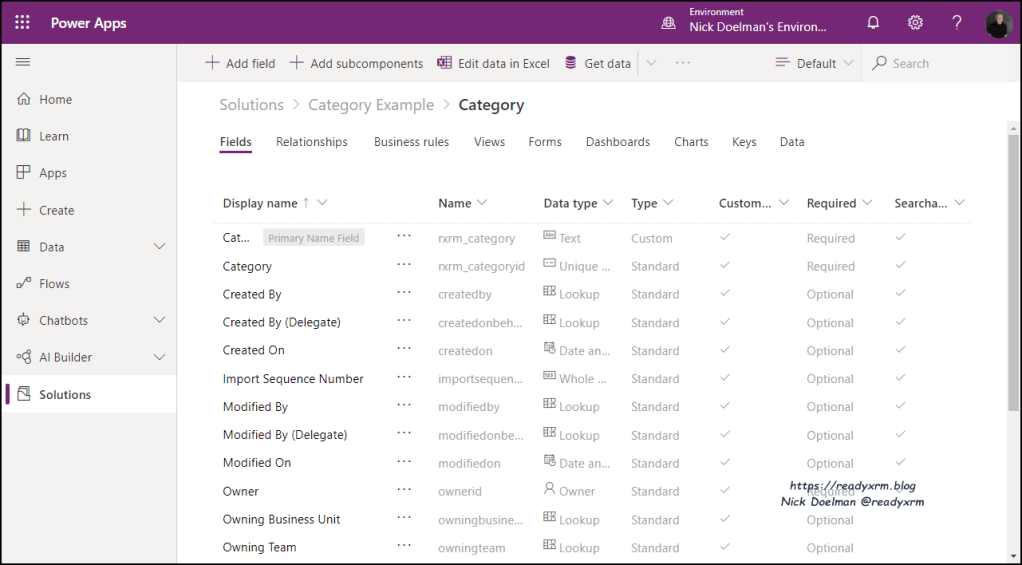Click the Add field button
Viewport: 1022px width, 565px height.
(240, 63)
